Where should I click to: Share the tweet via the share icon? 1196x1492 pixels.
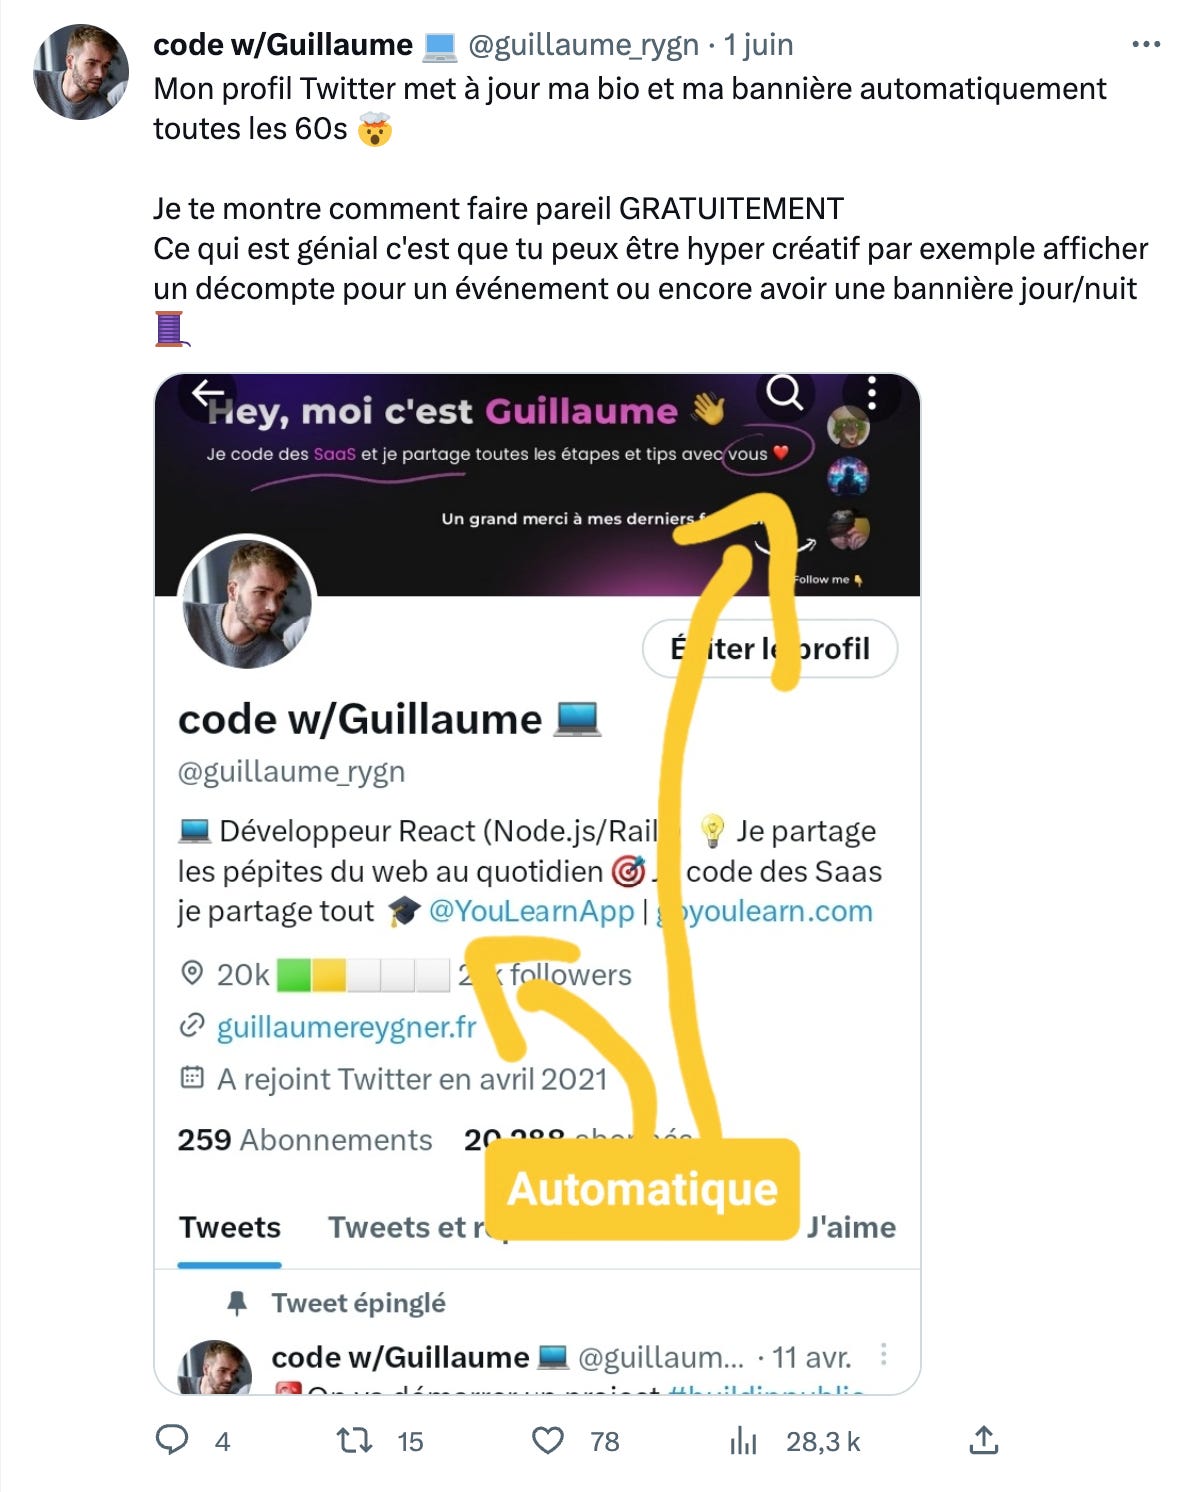(984, 1440)
